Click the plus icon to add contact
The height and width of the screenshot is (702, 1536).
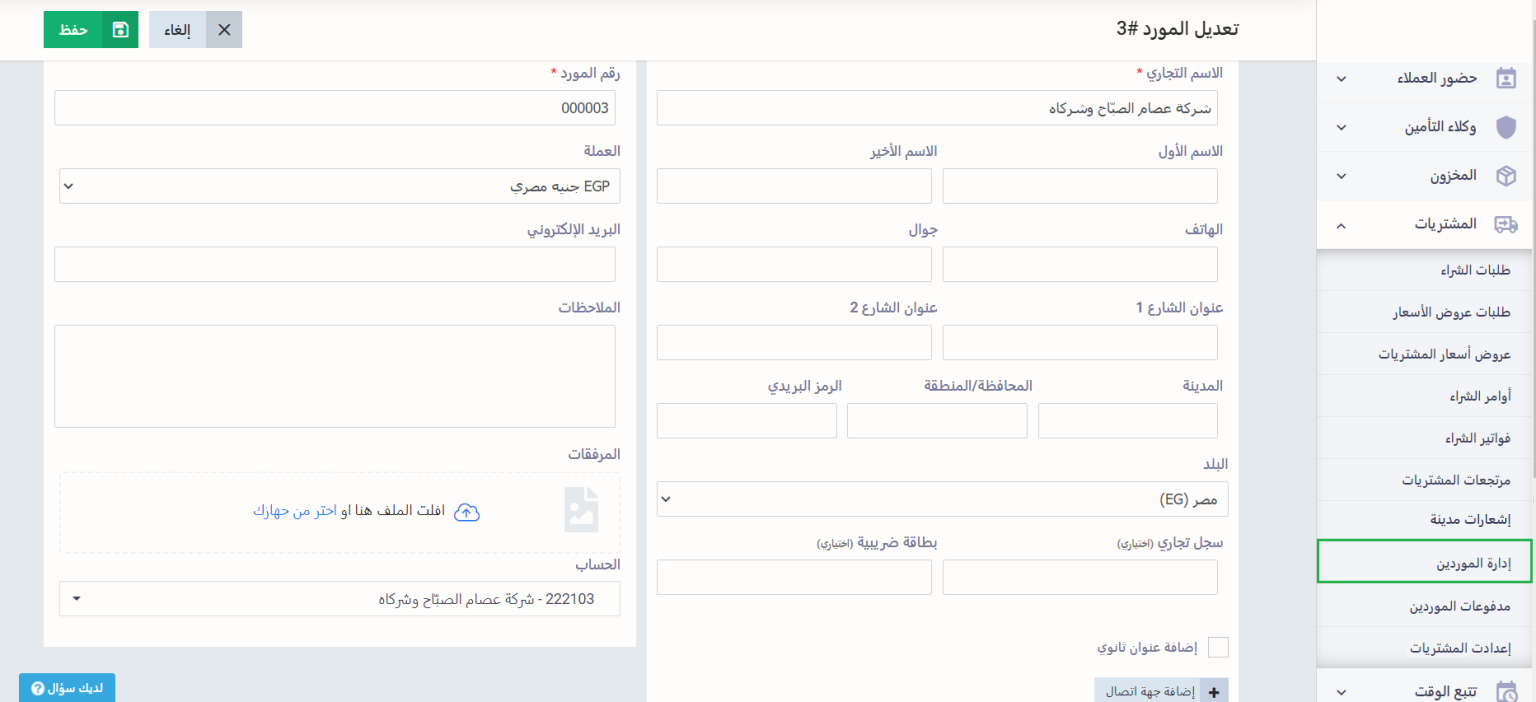click(1215, 691)
